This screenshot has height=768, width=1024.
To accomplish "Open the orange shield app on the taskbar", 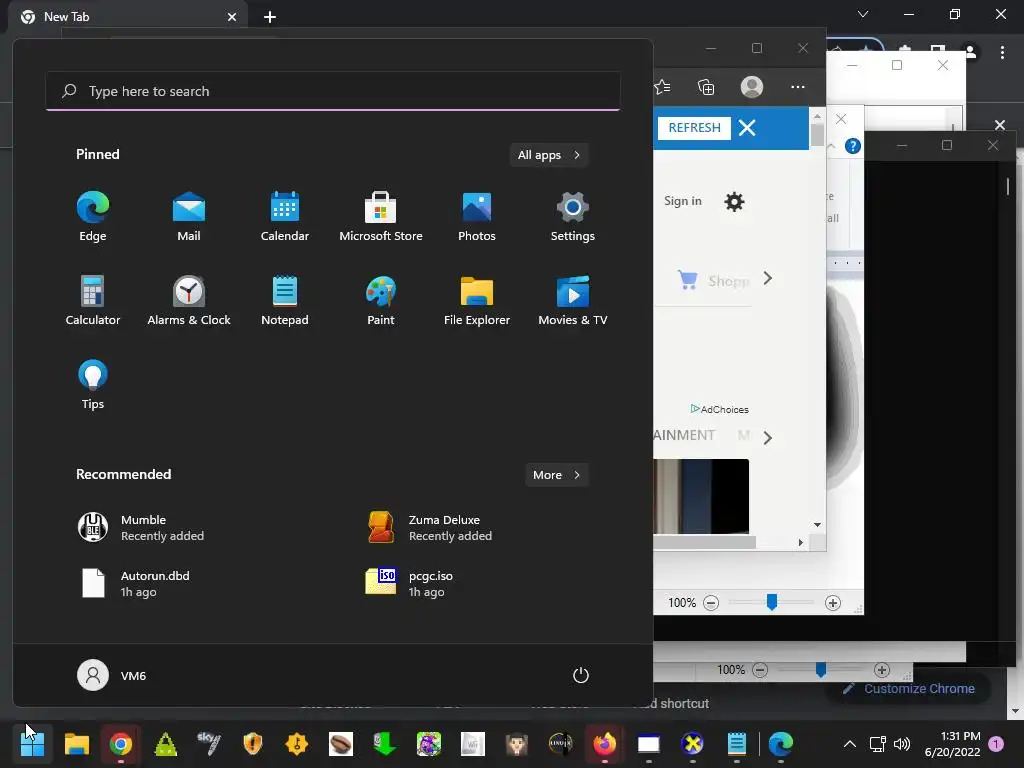I will click(x=253, y=744).
